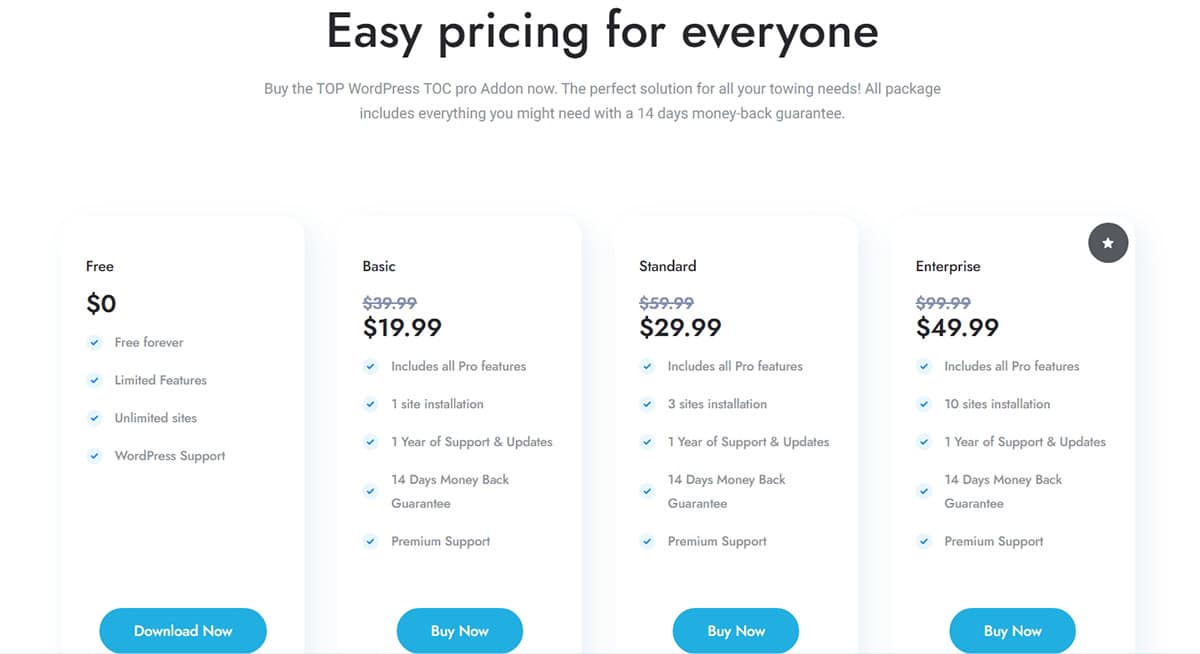
Task: Click the star badge on Enterprise plan
Action: pyautogui.click(x=1107, y=243)
